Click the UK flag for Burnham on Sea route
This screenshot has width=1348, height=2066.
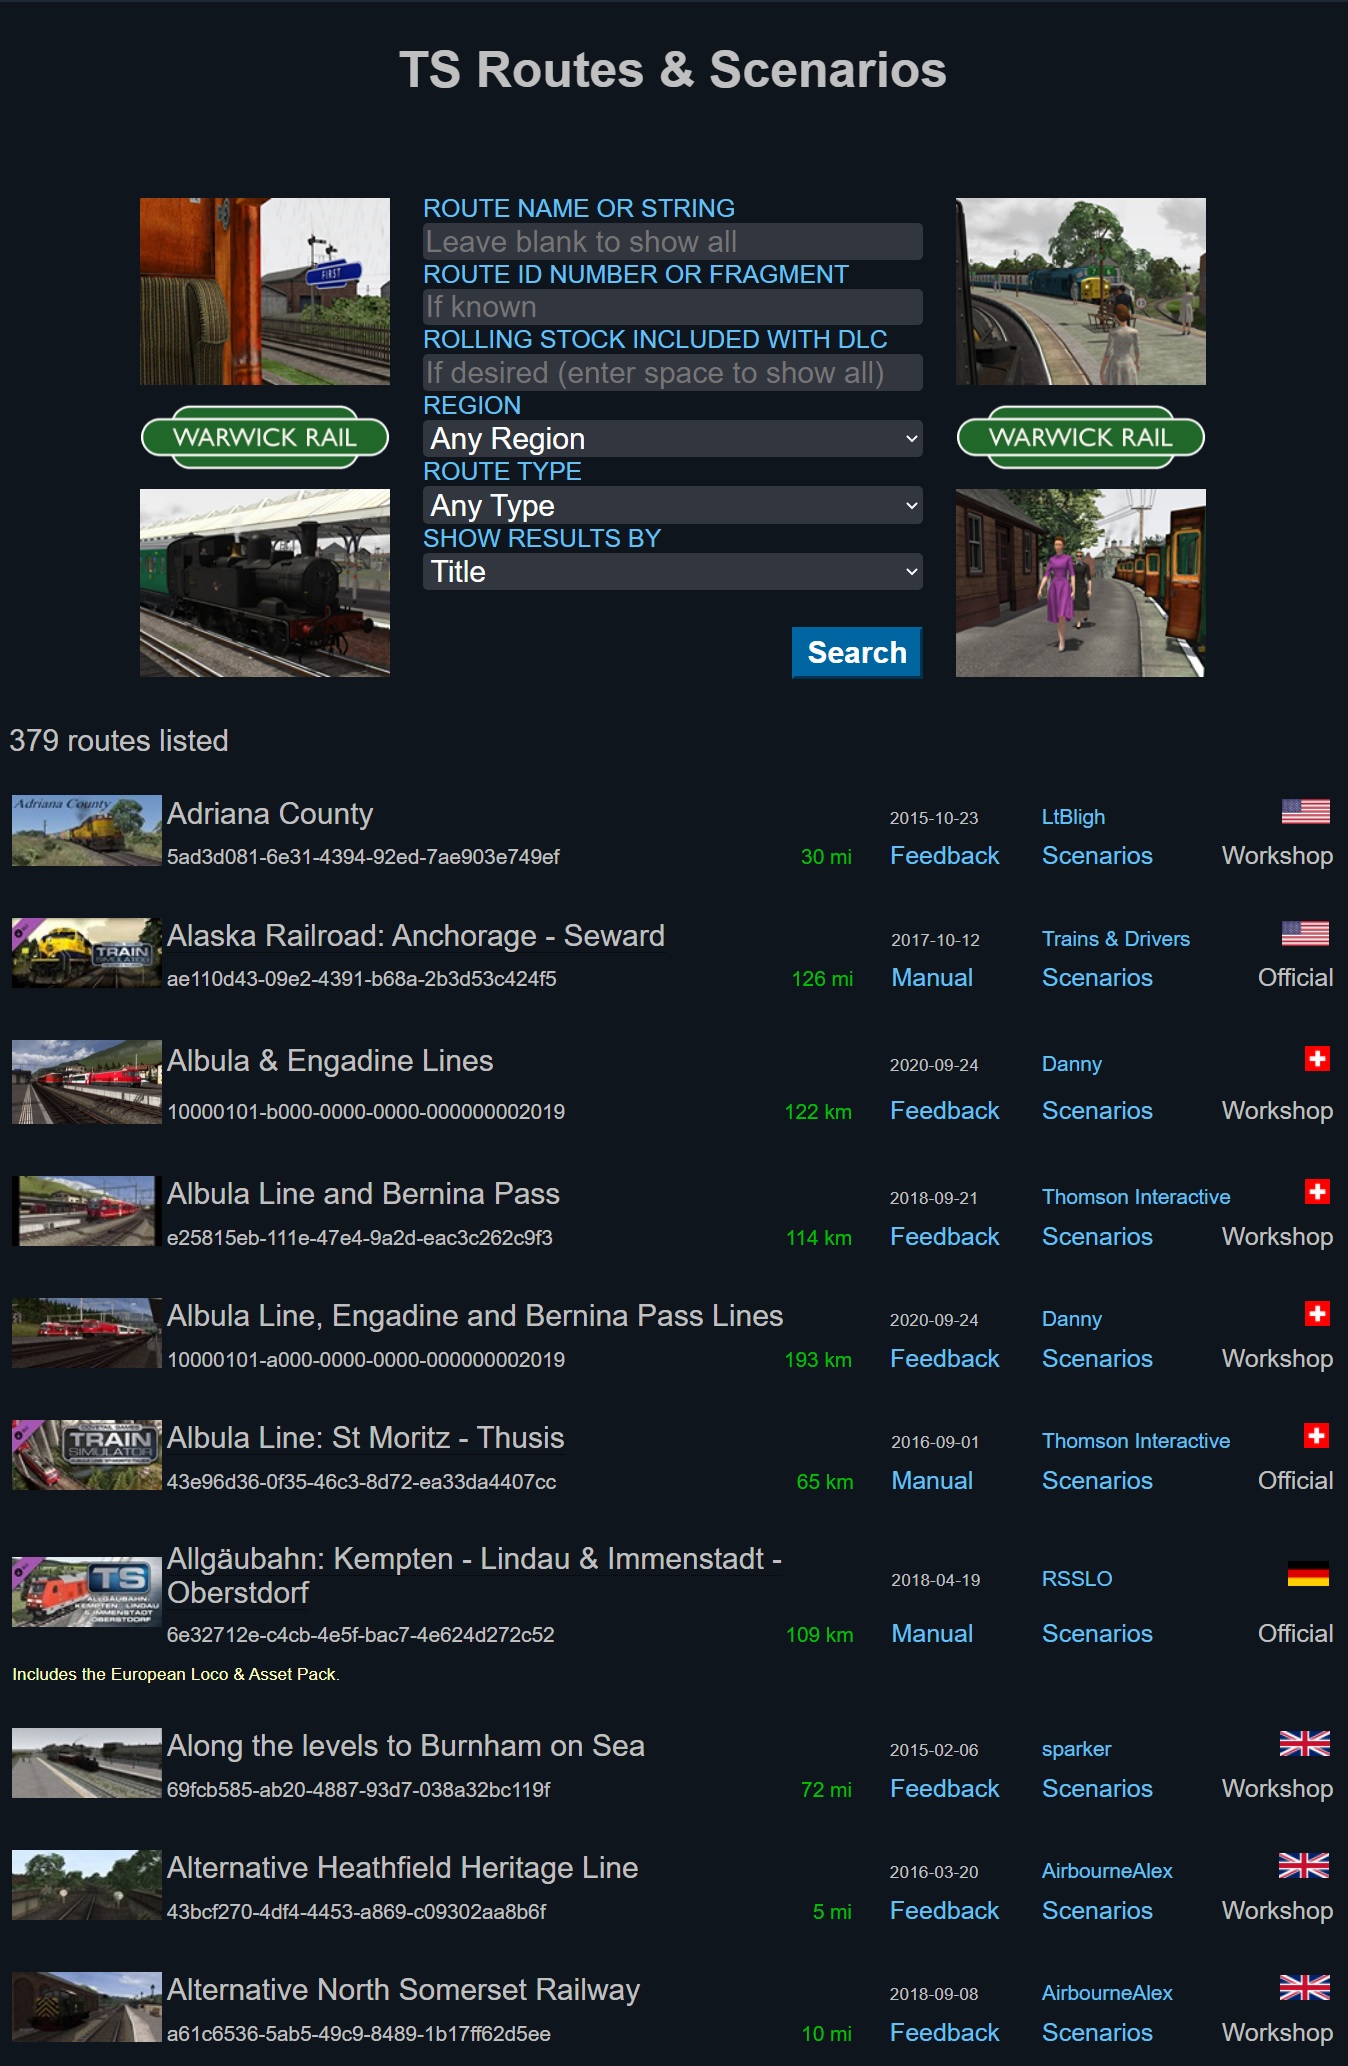(x=1305, y=1743)
